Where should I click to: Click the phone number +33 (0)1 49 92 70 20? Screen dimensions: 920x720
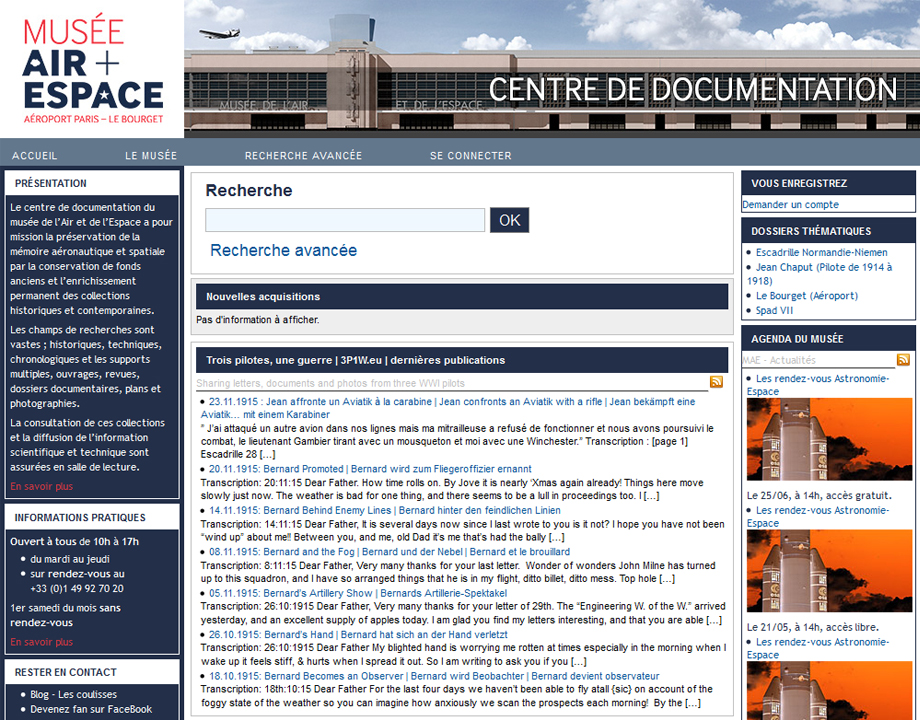(x=77, y=589)
